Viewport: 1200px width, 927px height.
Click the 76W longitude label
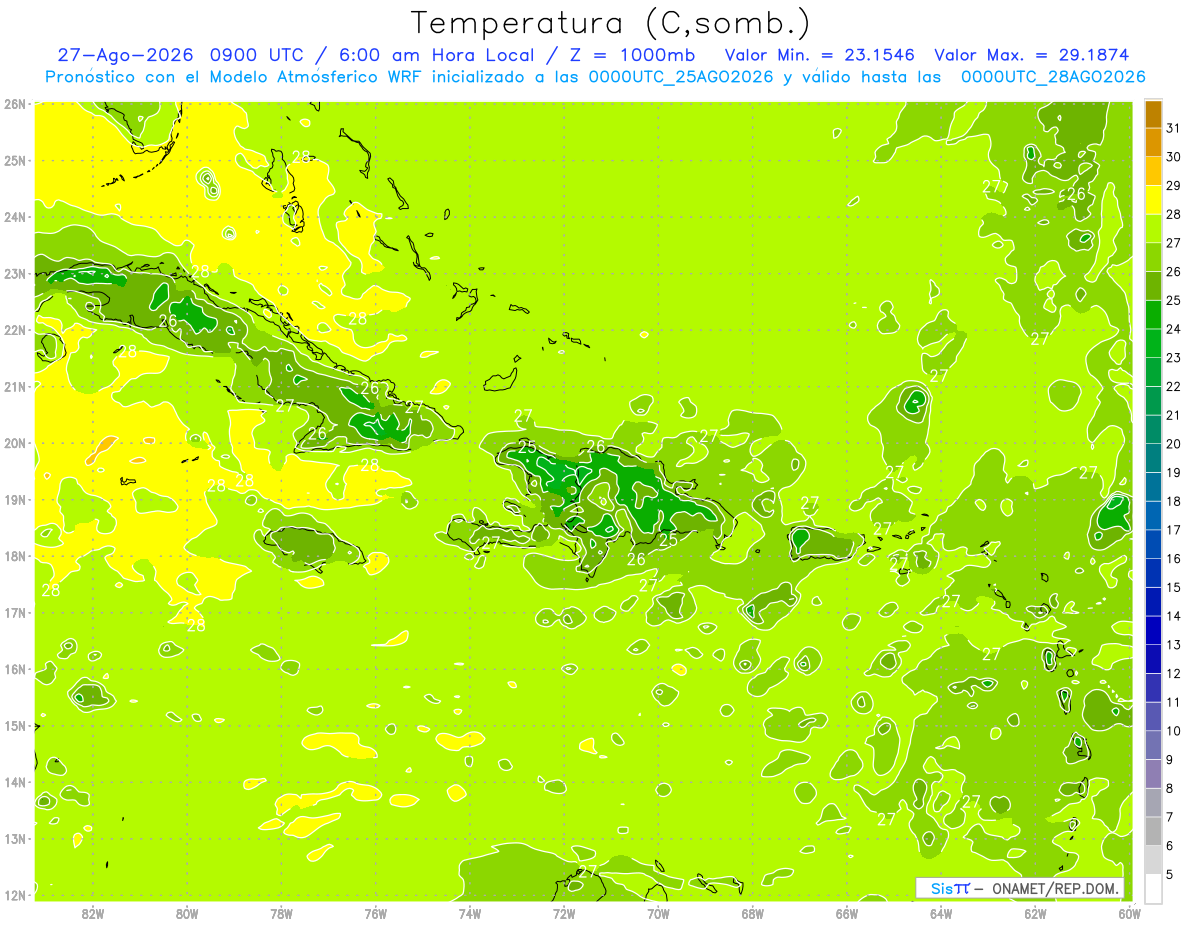(376, 913)
